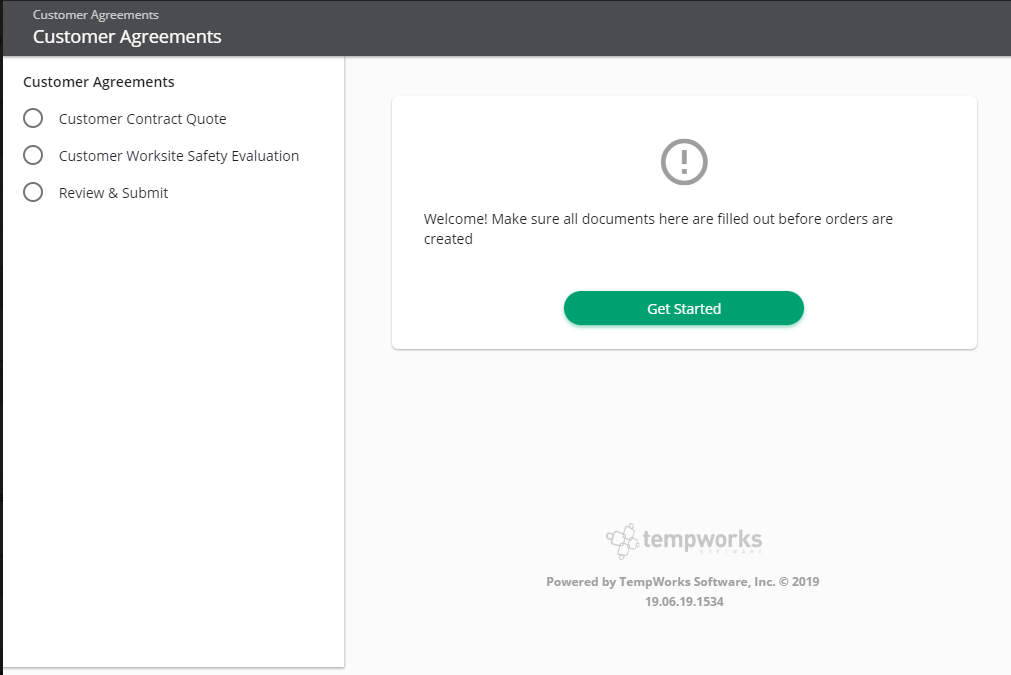Click the TempWorks logo icon
The width and height of the screenshot is (1011, 675).
click(622, 540)
